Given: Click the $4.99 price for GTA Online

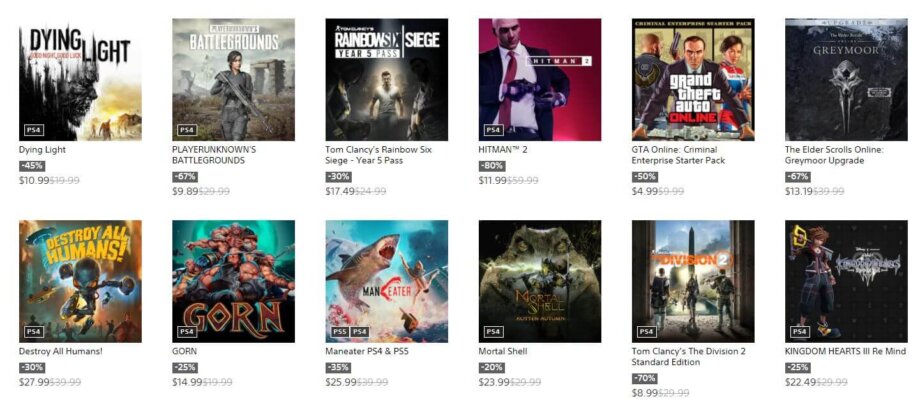Looking at the screenshot, I should 645,192.
